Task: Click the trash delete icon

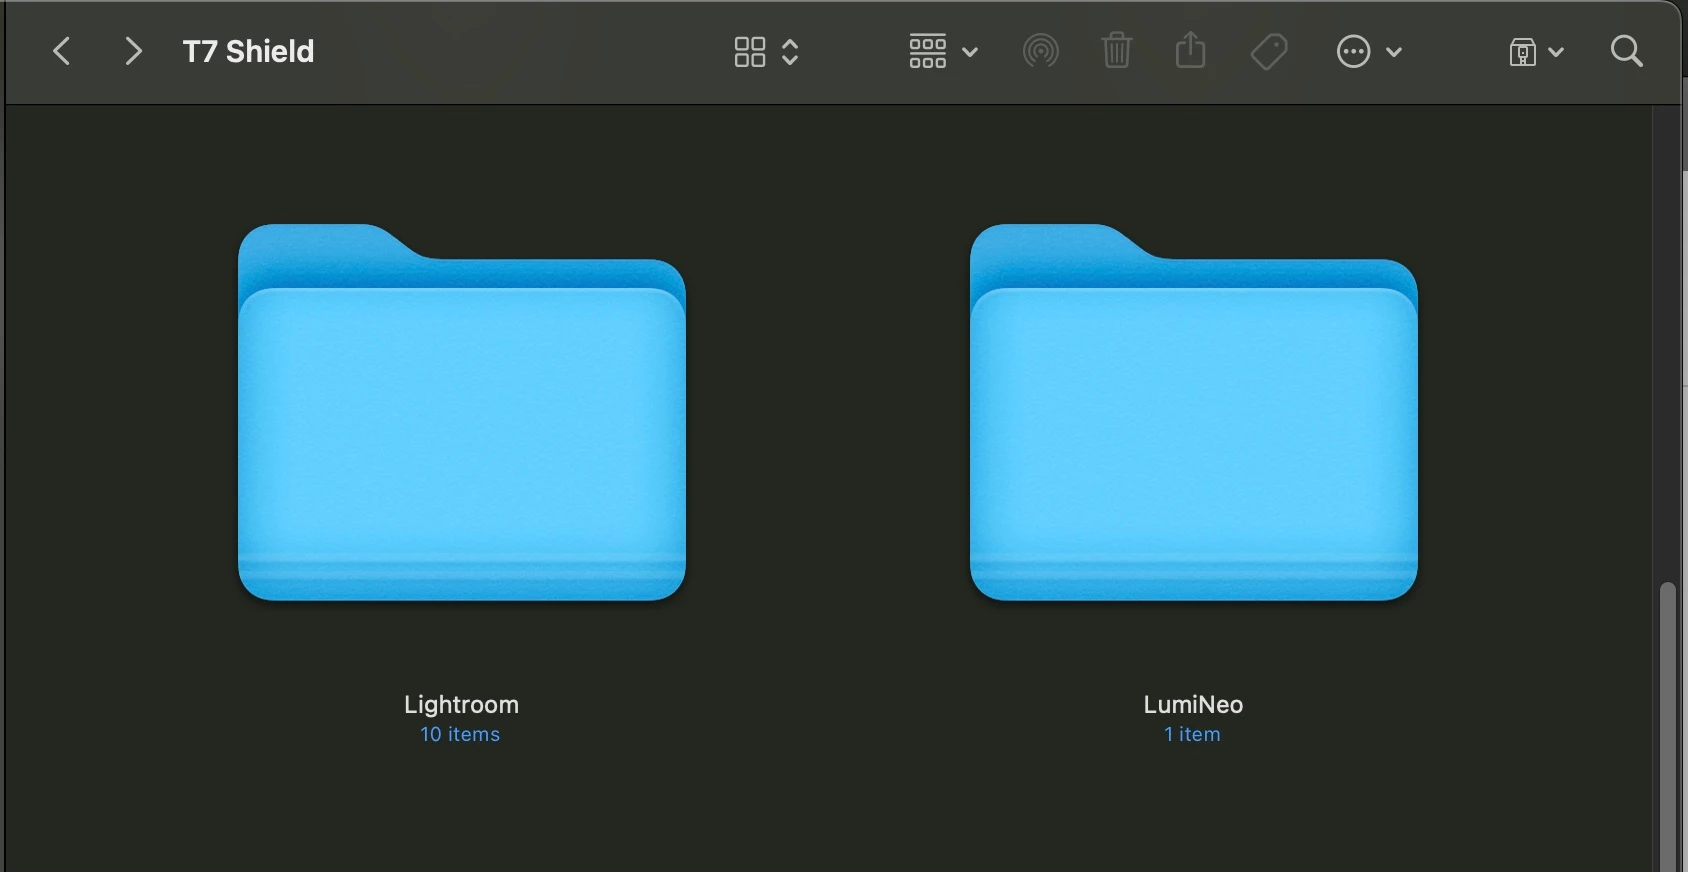Action: point(1116,50)
